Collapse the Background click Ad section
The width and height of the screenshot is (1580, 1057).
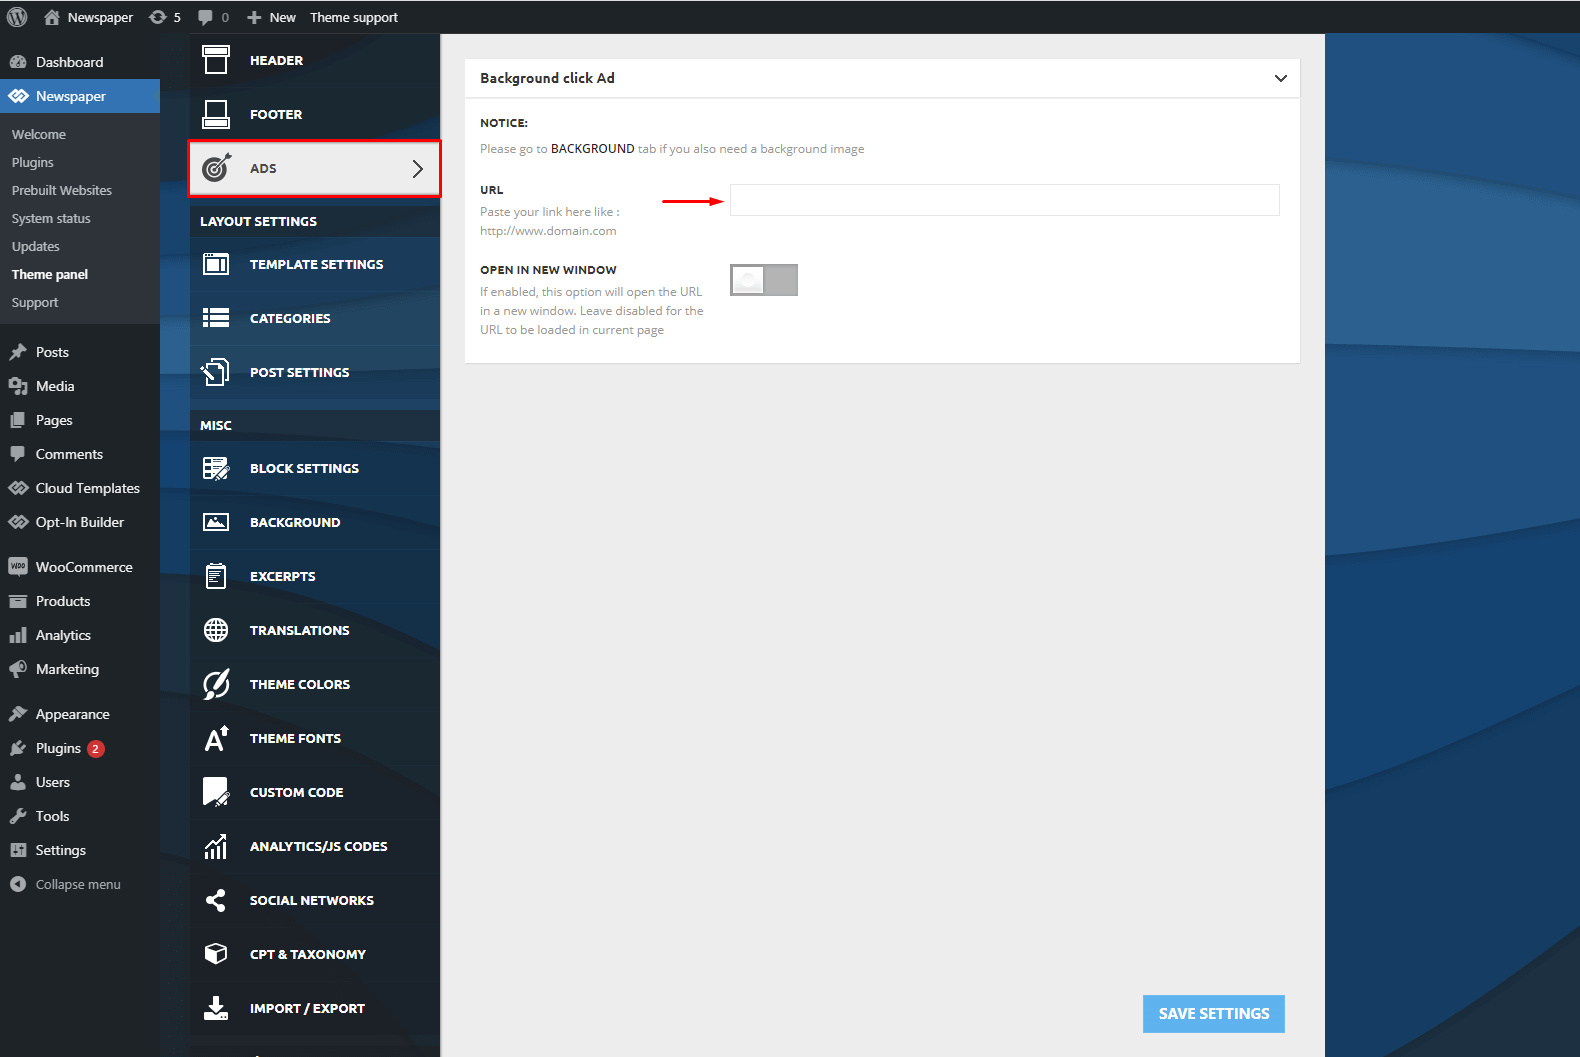pyautogui.click(x=1281, y=78)
